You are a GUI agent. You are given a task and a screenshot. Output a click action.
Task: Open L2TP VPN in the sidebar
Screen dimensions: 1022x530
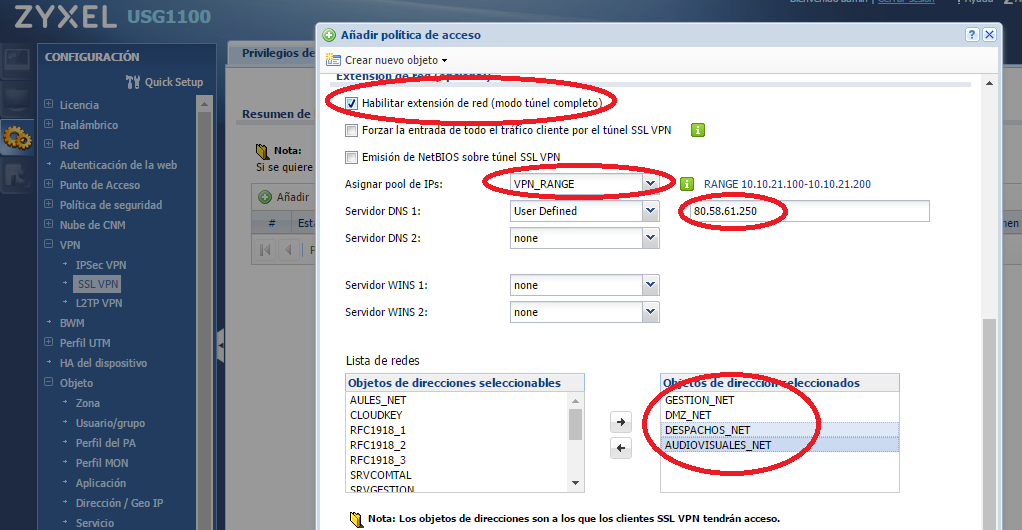pos(99,303)
